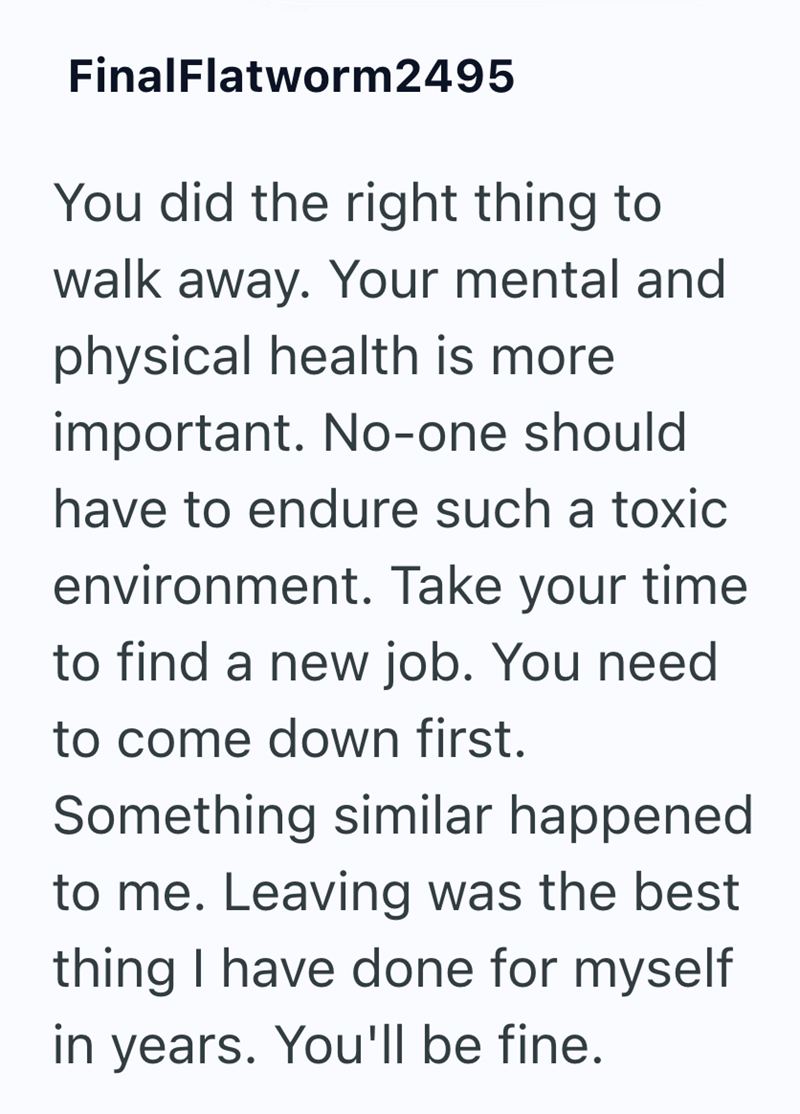
Task: Open the FinalFlatworm2495 user profile
Action: point(291,76)
